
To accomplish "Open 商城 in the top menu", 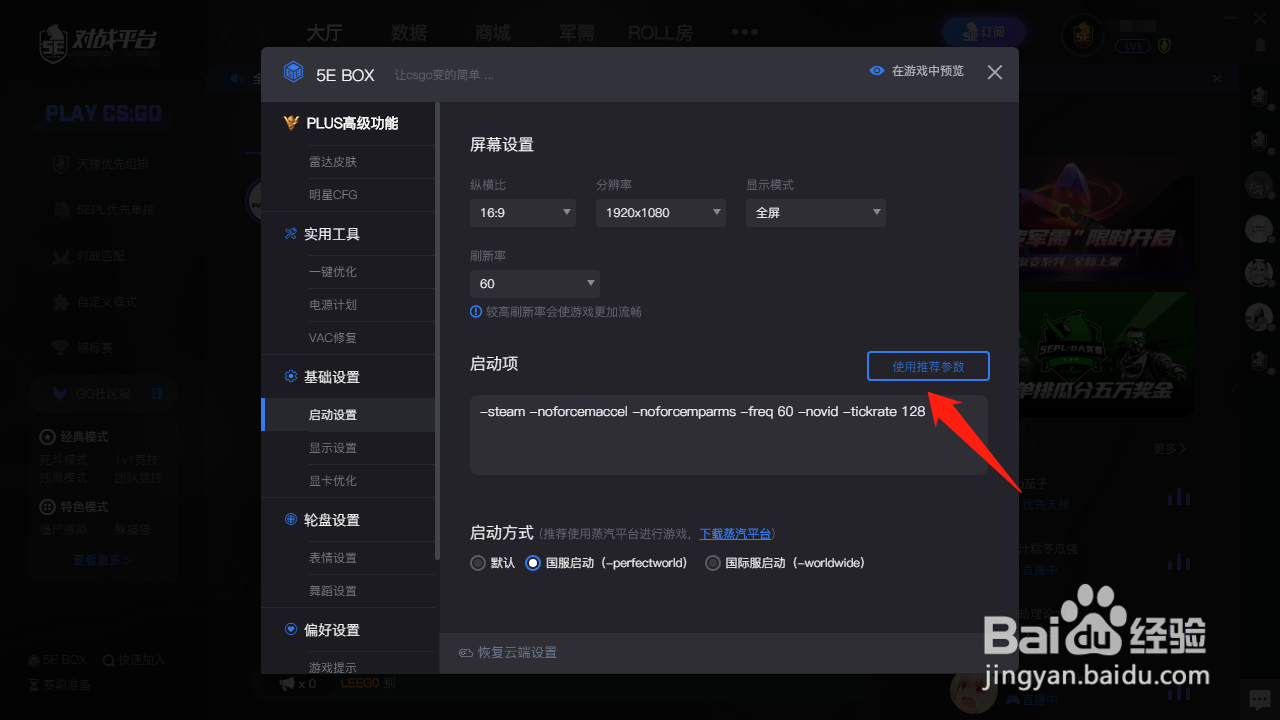I will click(x=492, y=31).
